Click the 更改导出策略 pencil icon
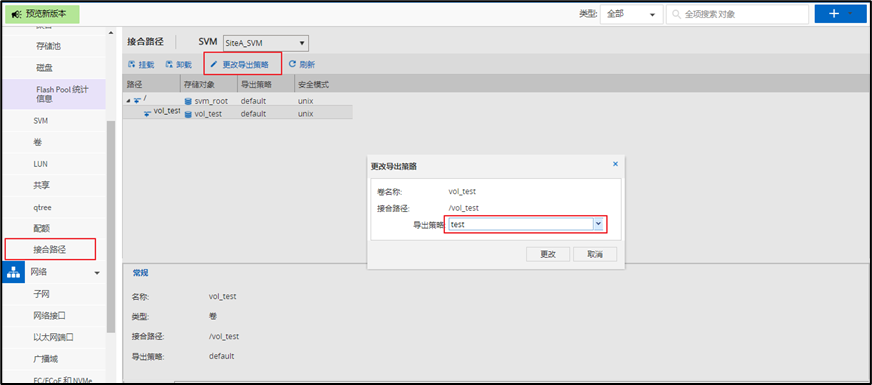 tap(214, 65)
